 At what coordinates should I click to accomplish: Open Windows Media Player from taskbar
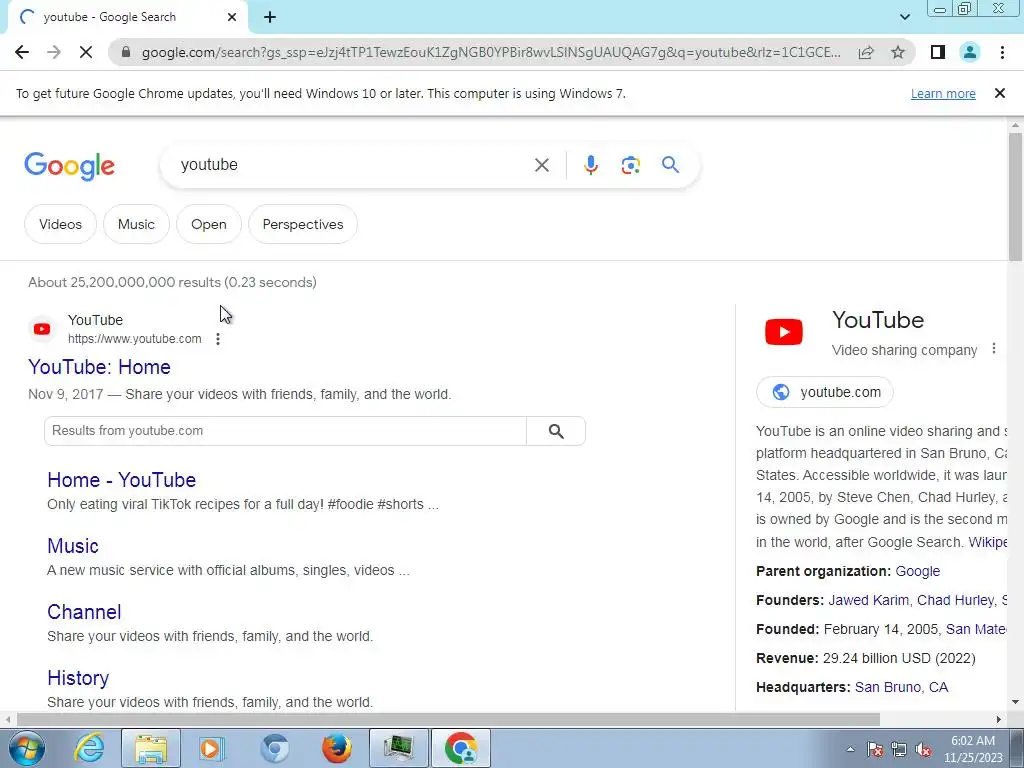(x=211, y=748)
